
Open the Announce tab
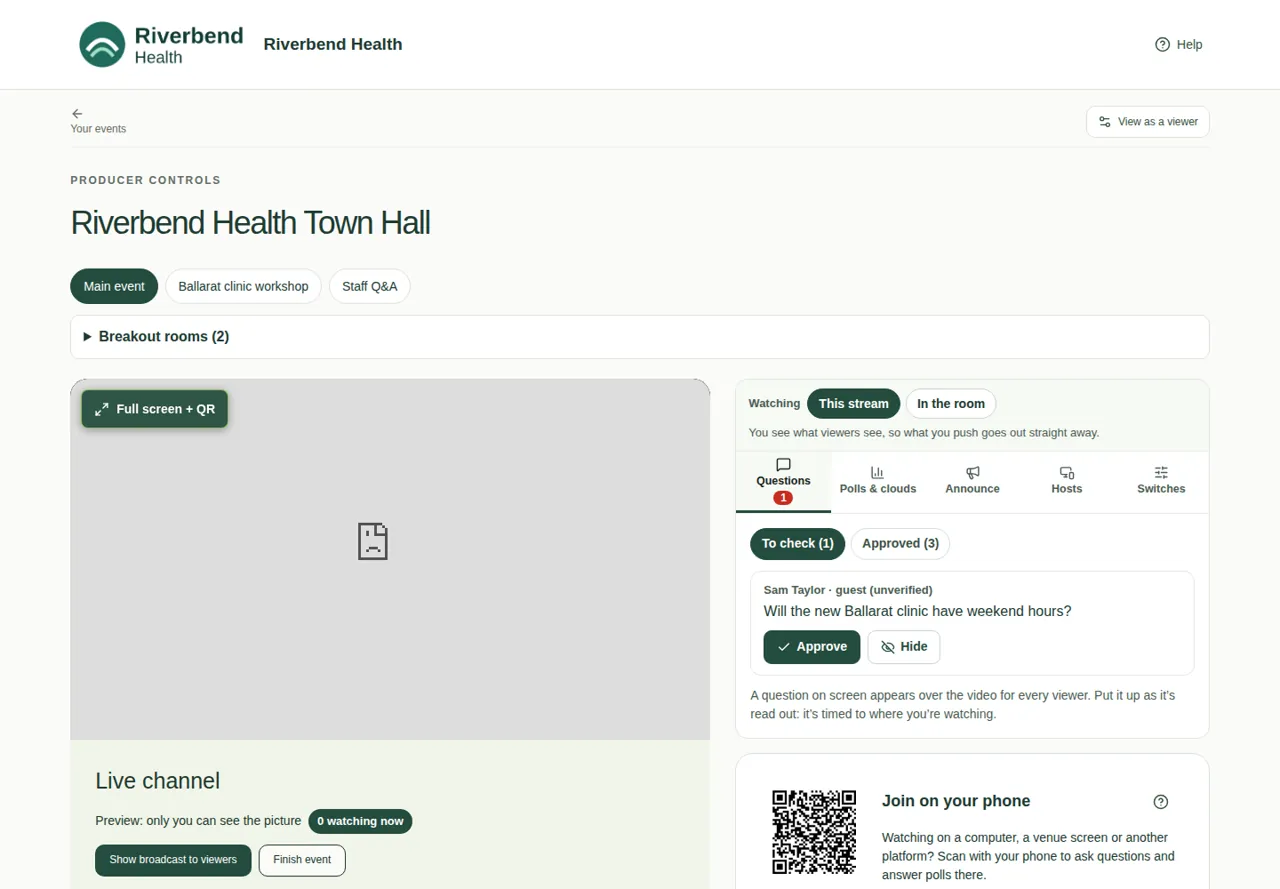[x=972, y=482]
